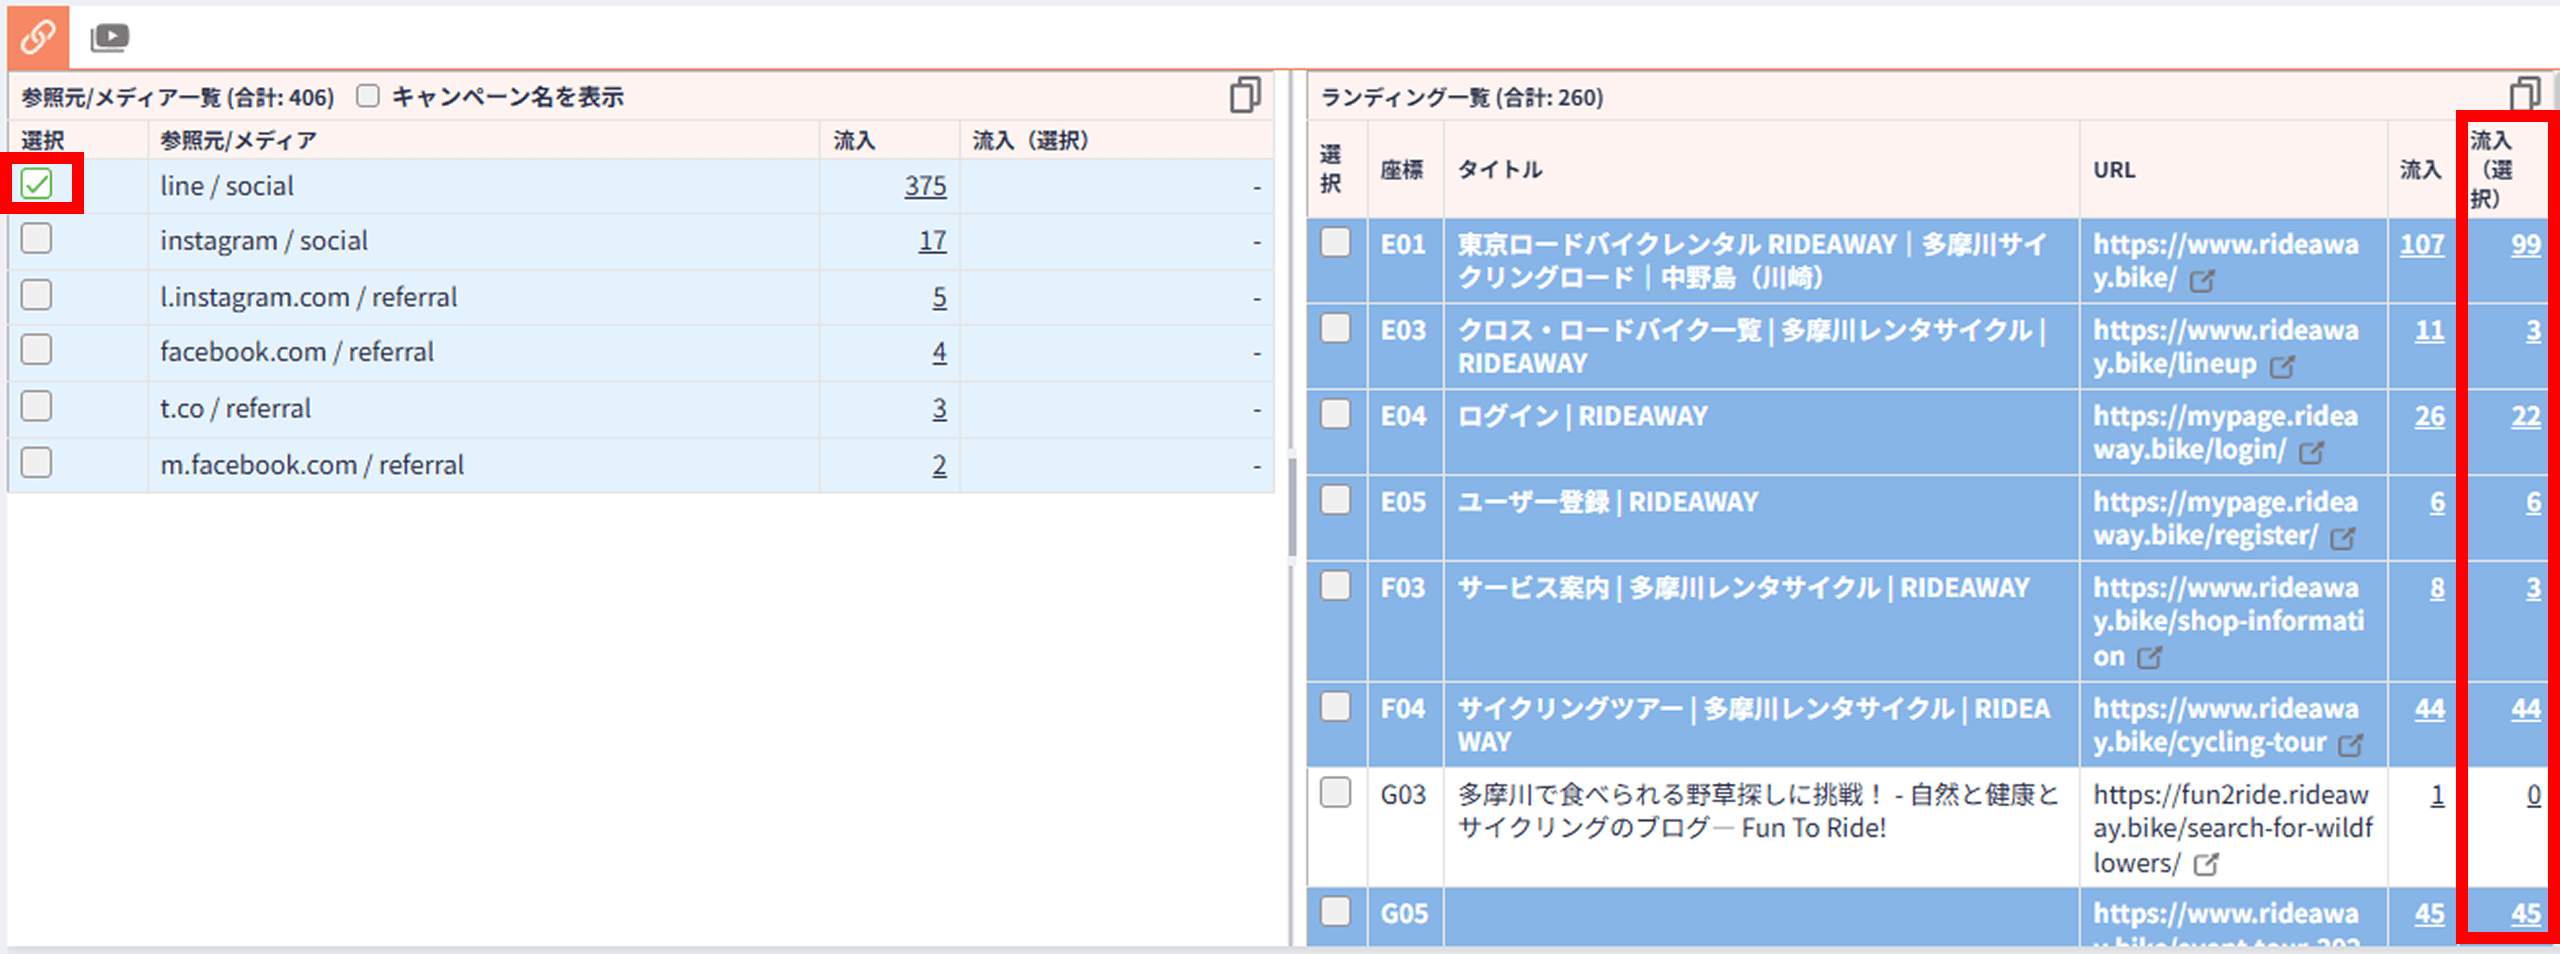Open the 4 inflow count for facebook.com
Screen dimensions: 2560x954
pos(940,352)
